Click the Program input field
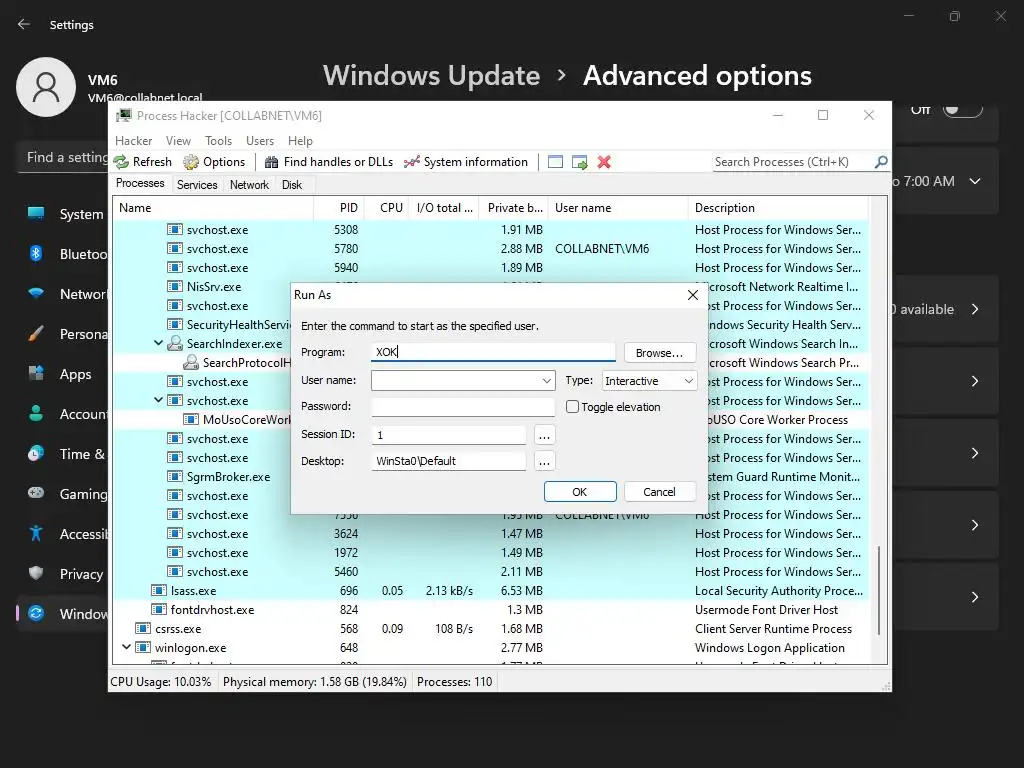 [x=493, y=352]
